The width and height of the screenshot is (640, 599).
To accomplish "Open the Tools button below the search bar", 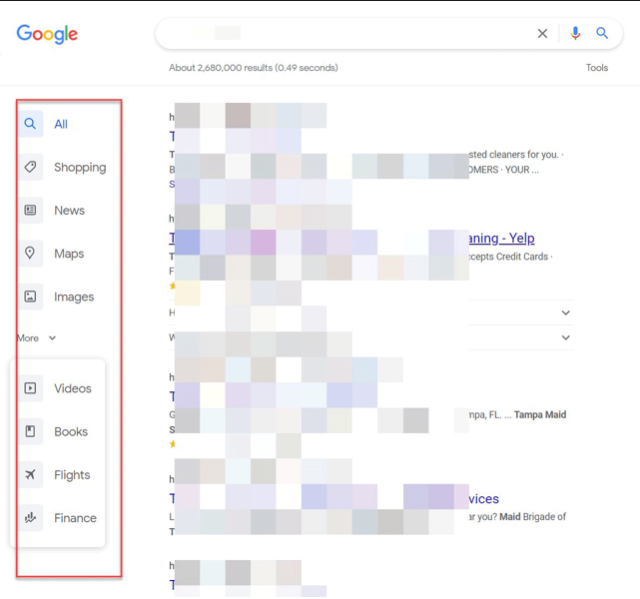I will (596, 68).
